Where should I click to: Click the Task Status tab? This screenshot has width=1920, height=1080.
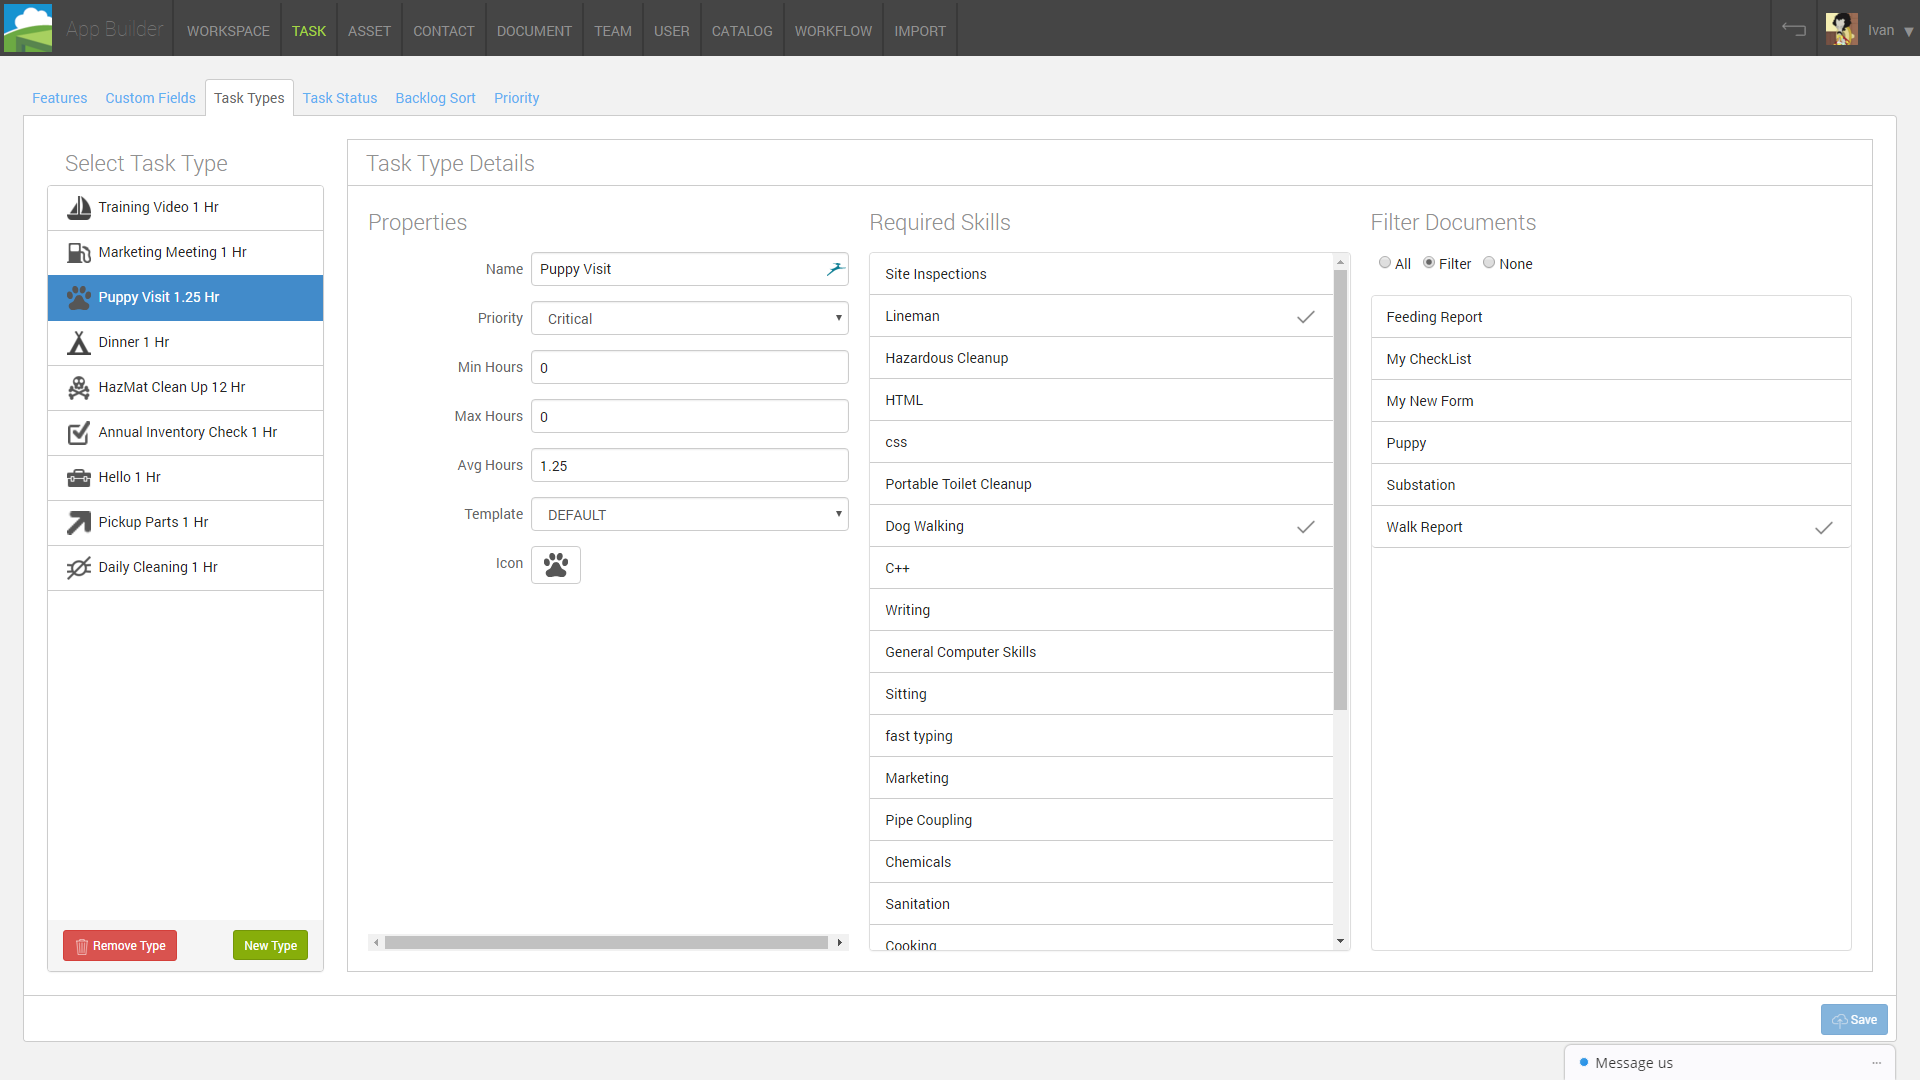pyautogui.click(x=339, y=98)
